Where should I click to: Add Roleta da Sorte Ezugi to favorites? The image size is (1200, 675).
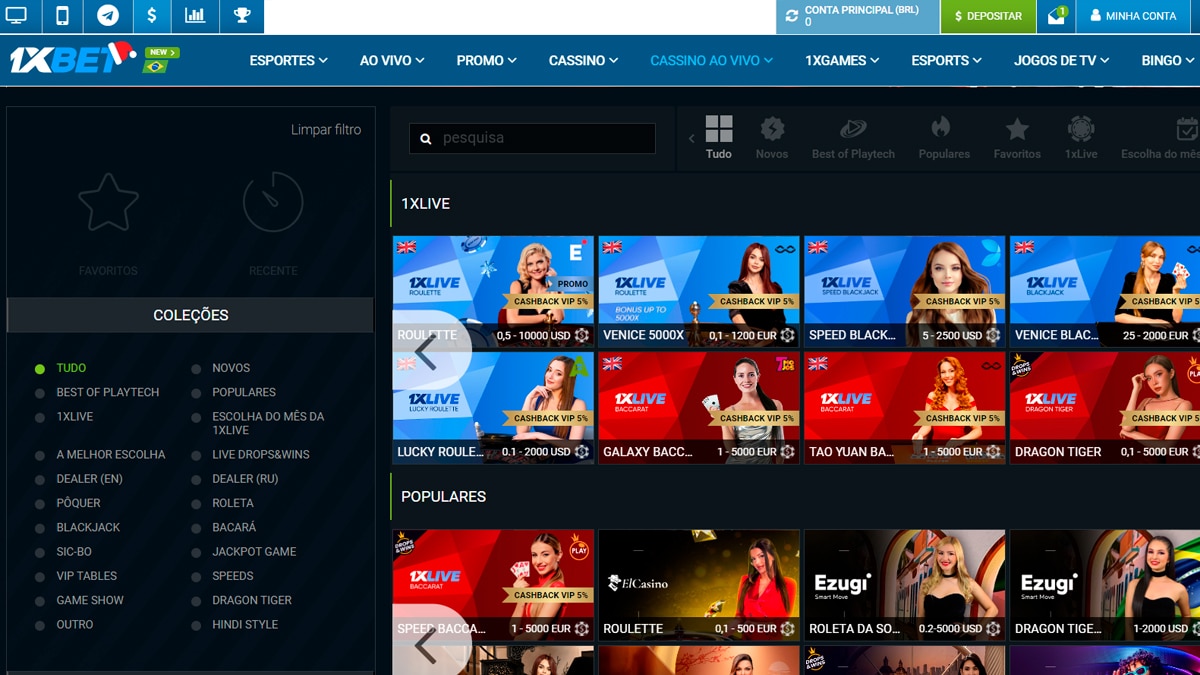point(993,629)
